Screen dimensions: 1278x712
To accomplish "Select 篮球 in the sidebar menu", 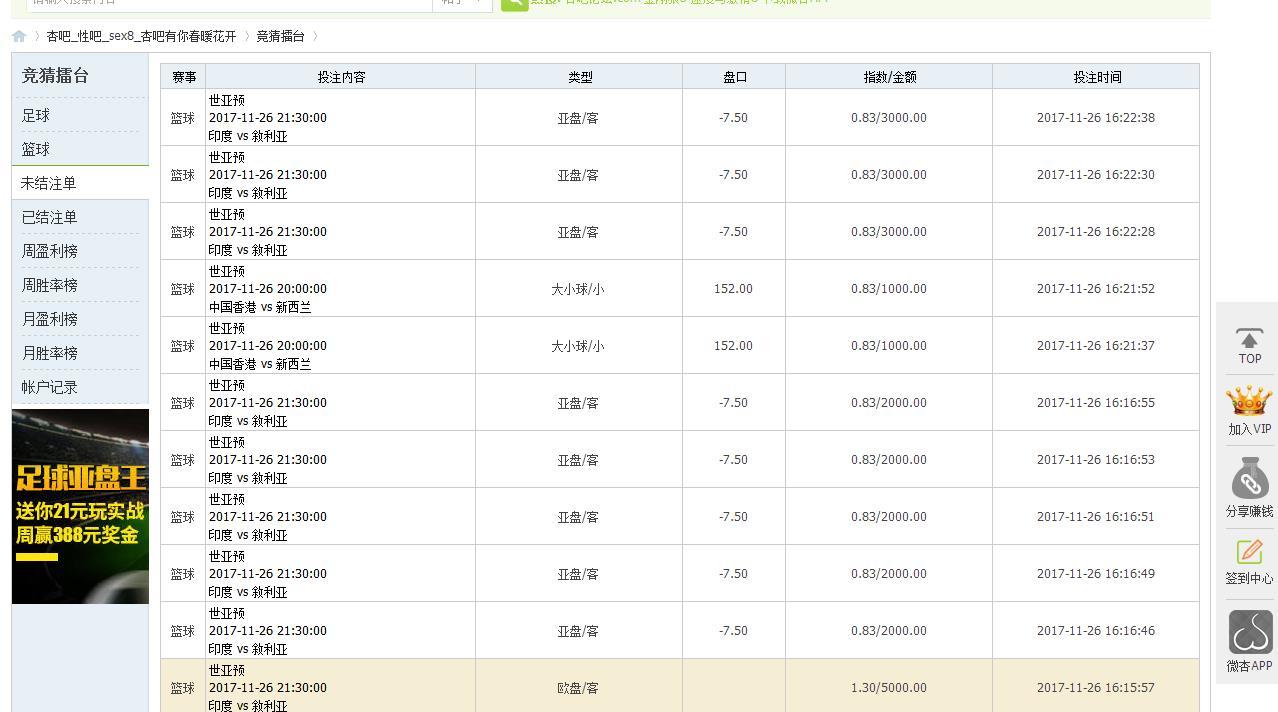I will pyautogui.click(x=36, y=150).
